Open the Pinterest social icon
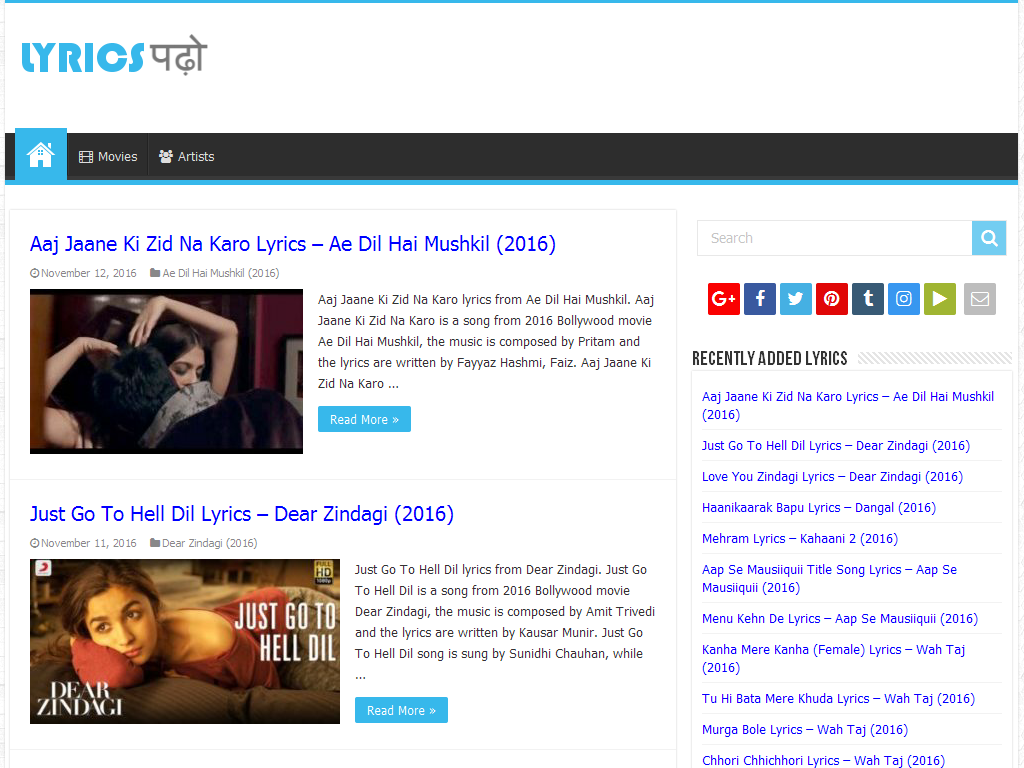Screen dimensions: 1024x768 click(832, 299)
